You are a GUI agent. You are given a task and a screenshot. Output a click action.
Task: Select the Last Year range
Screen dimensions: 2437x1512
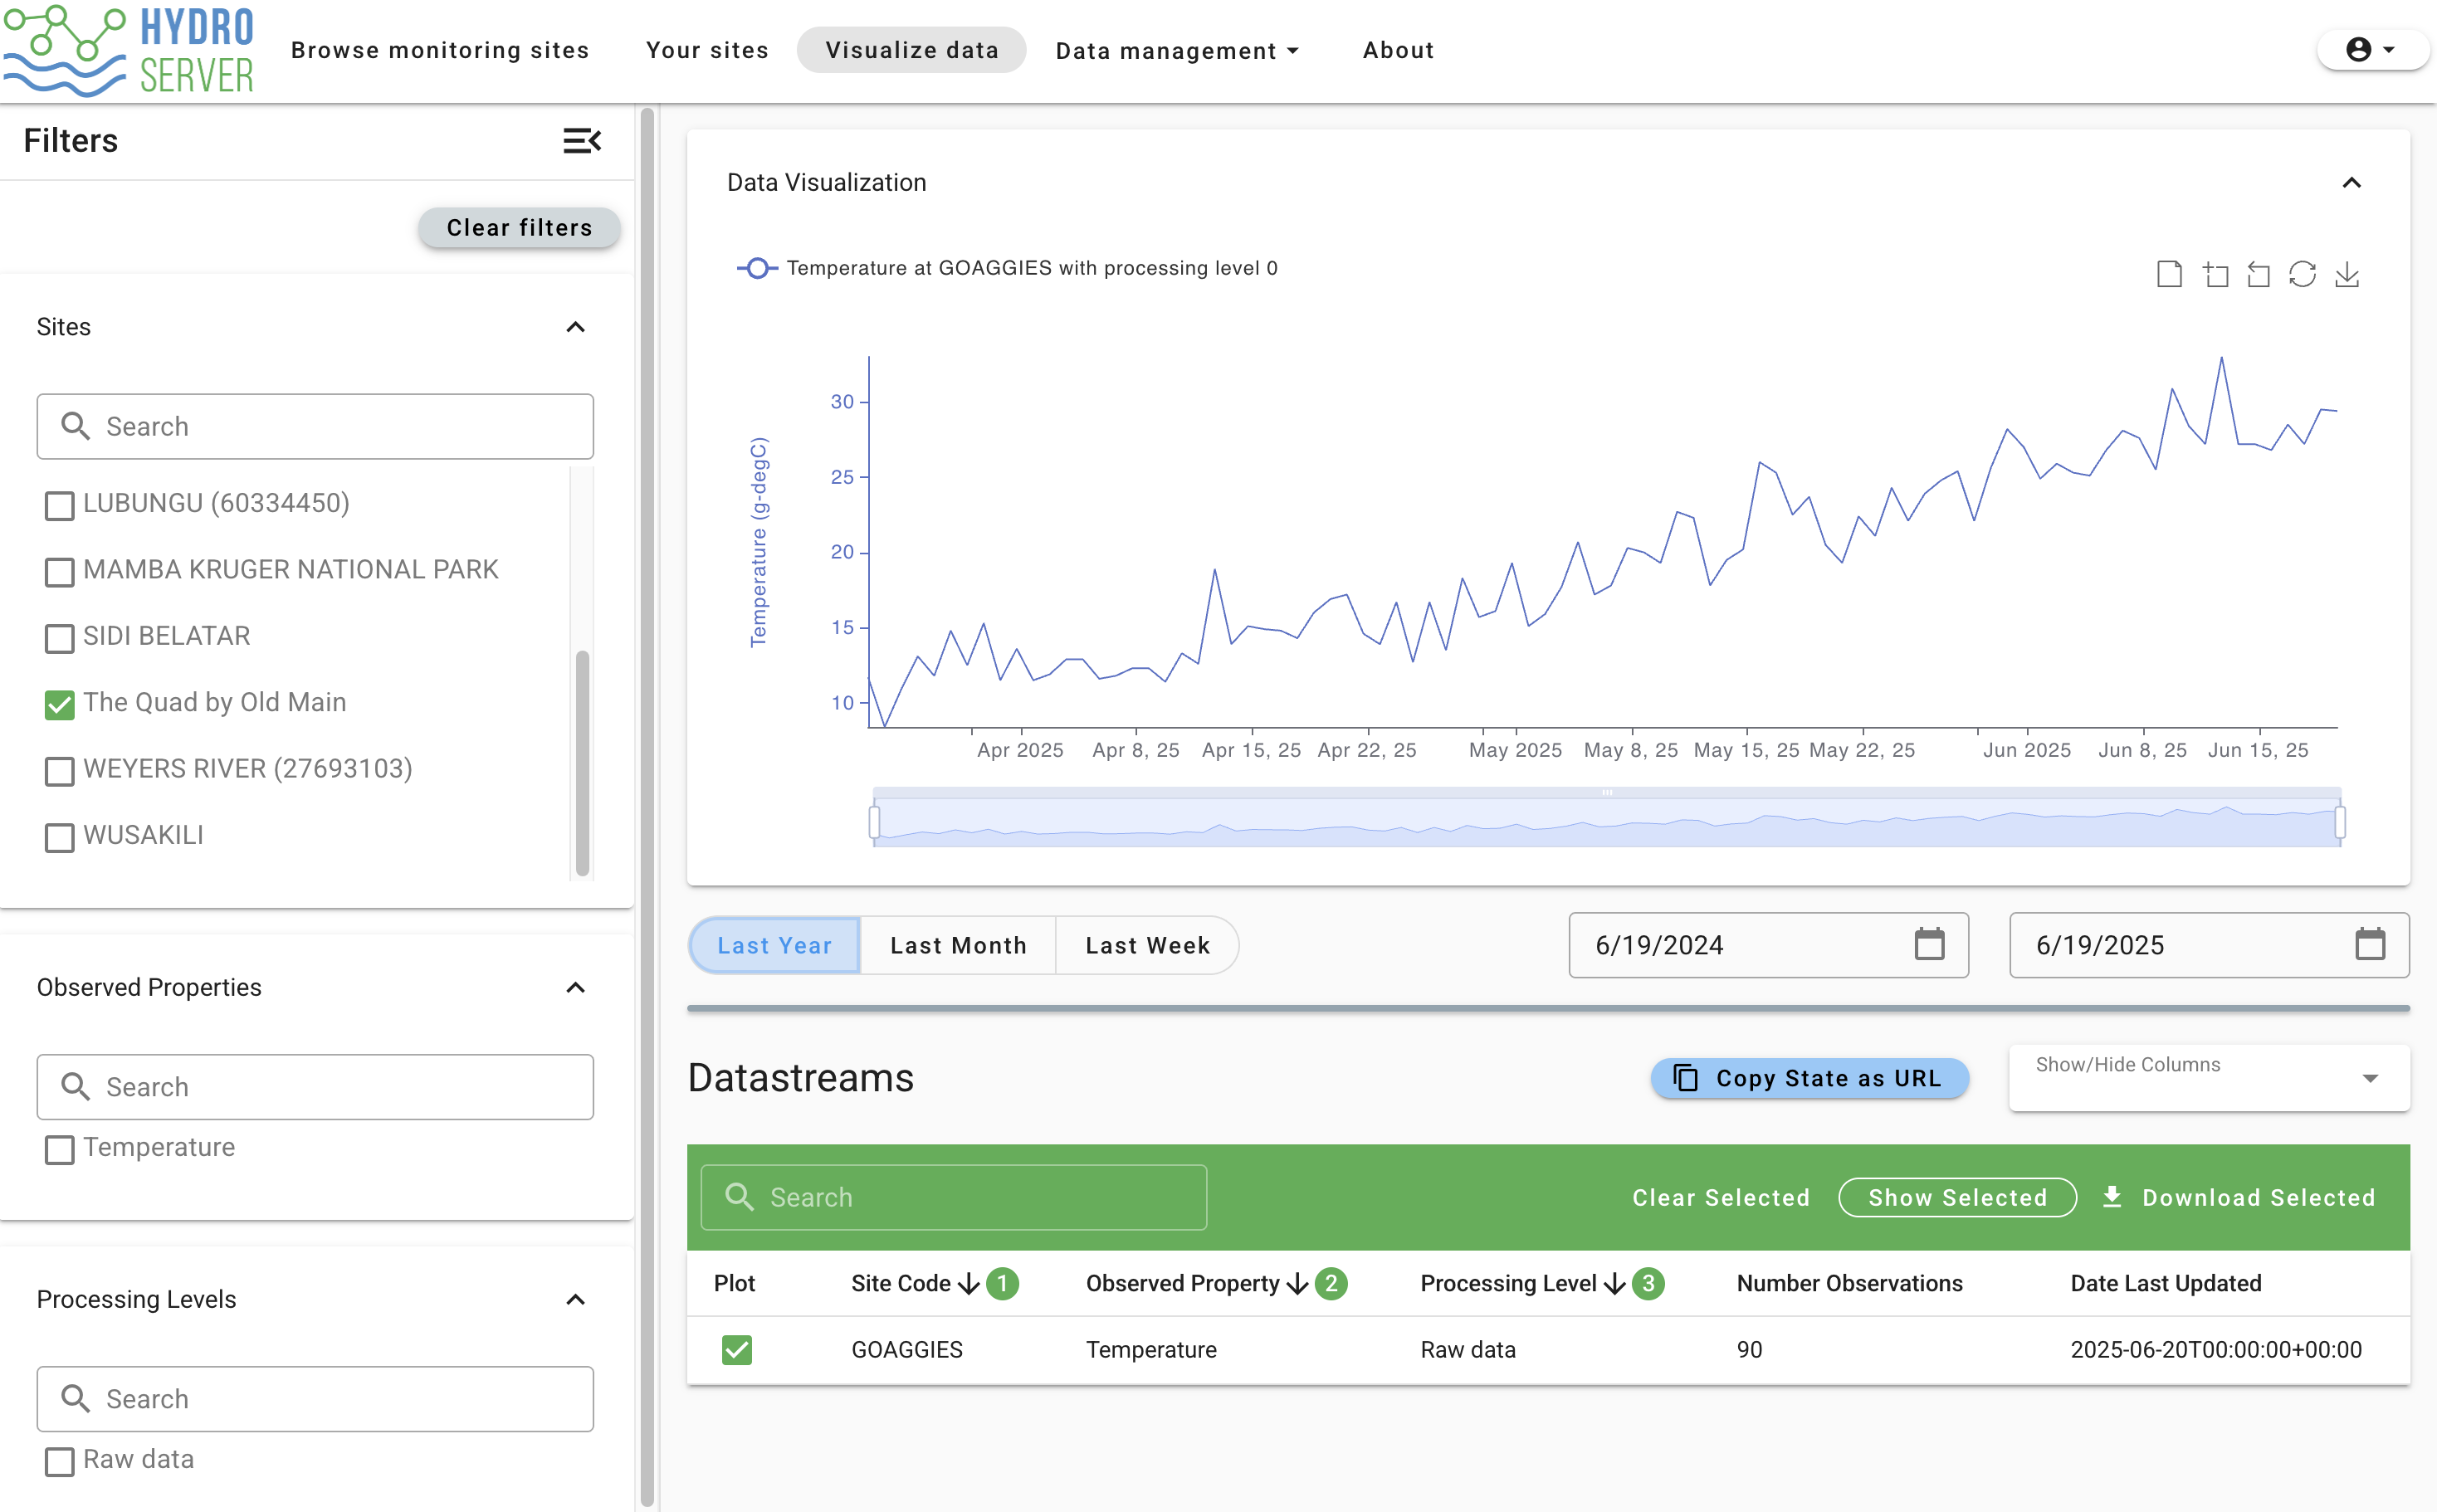[774, 944]
